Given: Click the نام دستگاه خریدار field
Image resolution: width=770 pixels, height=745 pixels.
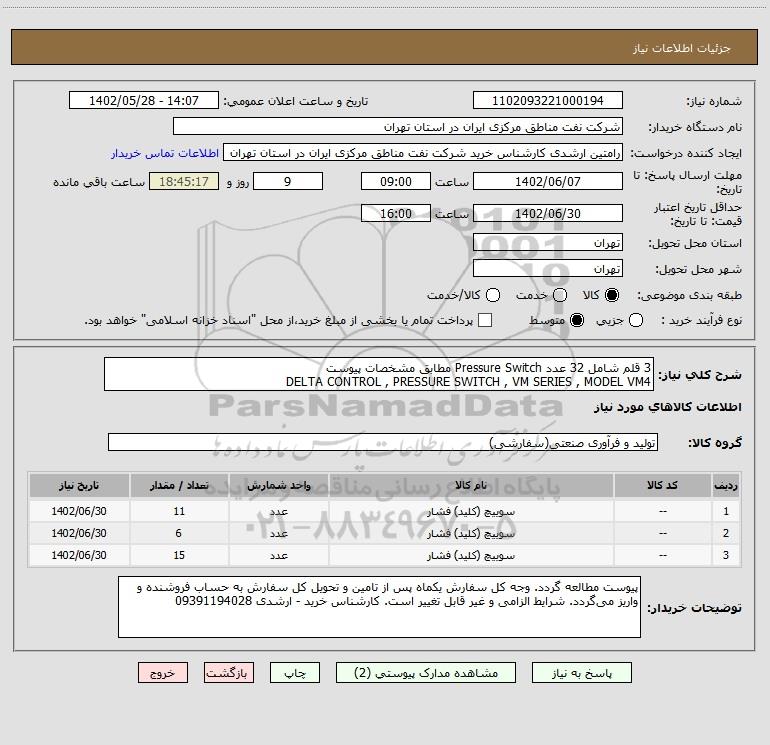Looking at the screenshot, I should 398,126.
